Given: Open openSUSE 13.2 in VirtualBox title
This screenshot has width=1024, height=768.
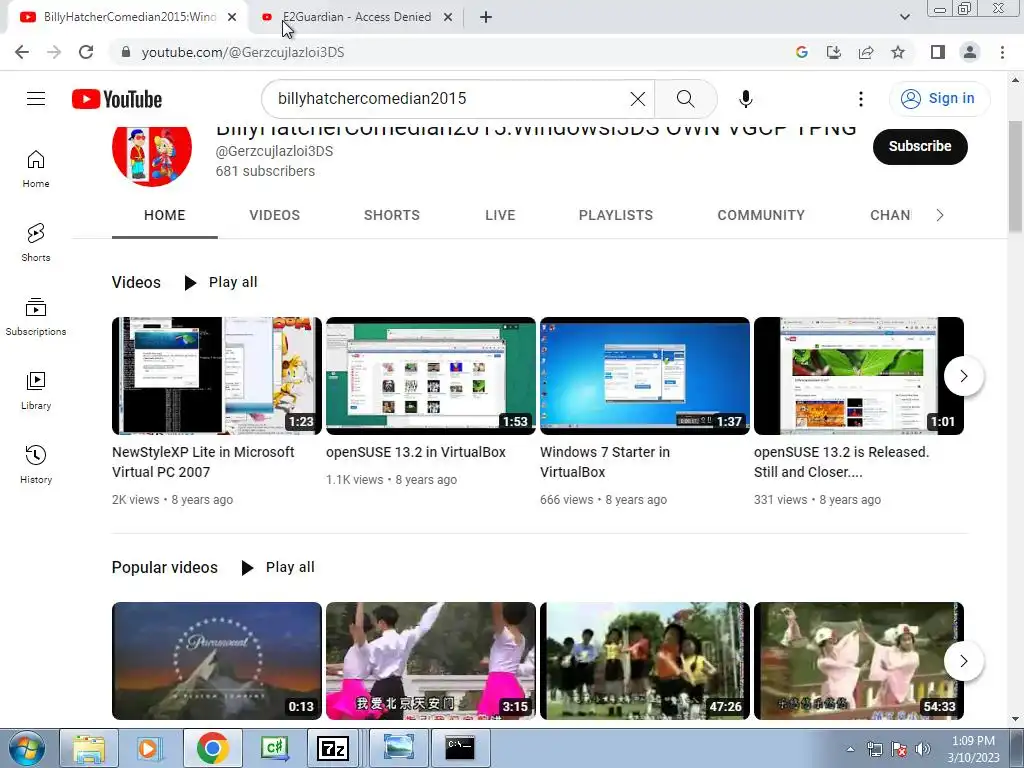Looking at the screenshot, I should (x=415, y=452).
